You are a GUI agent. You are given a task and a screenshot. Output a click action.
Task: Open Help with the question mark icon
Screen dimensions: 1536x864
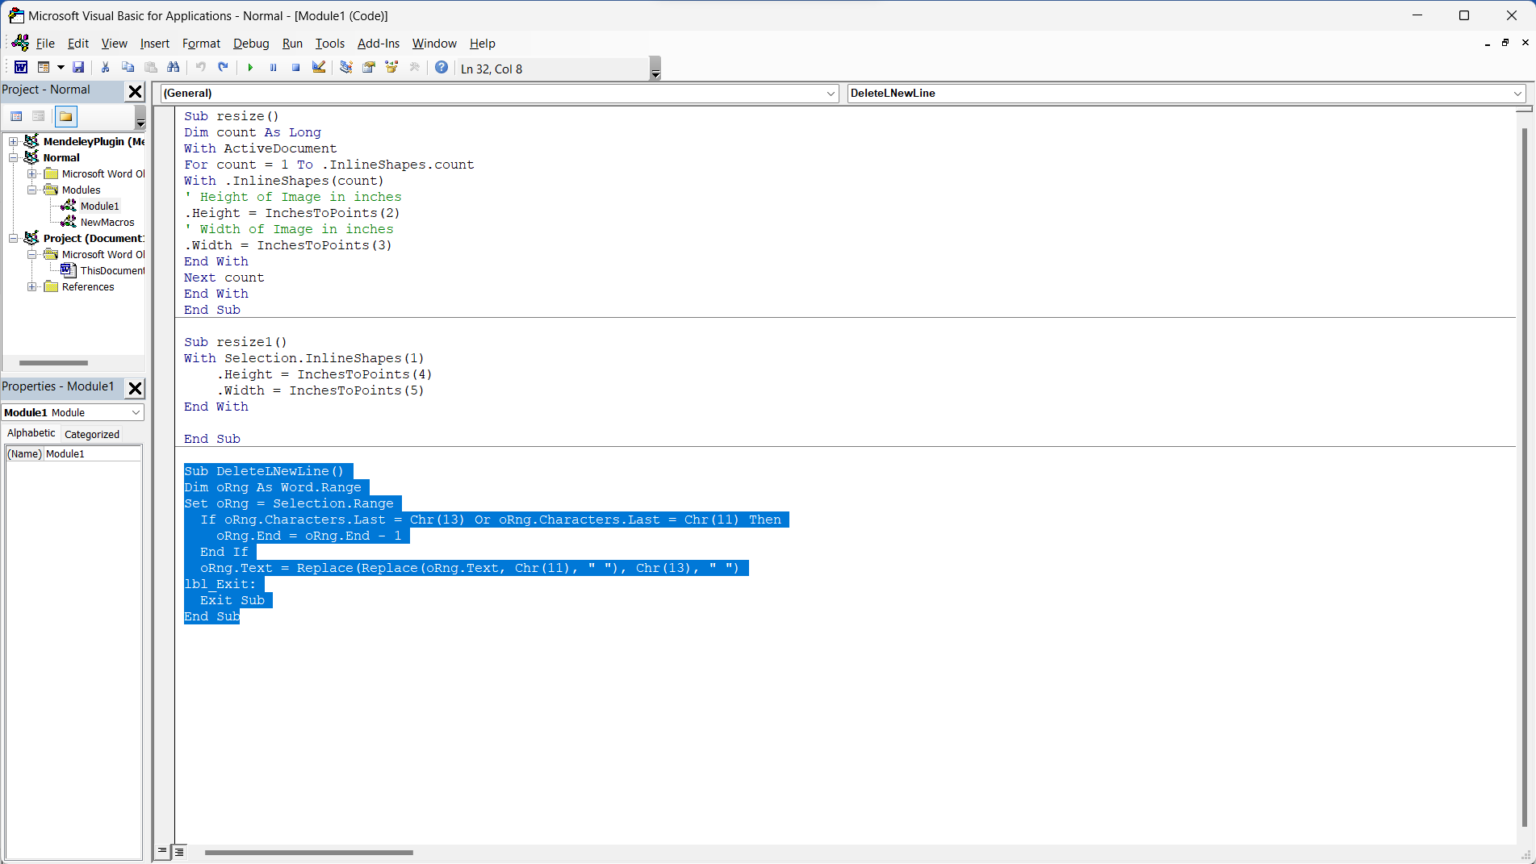pos(441,68)
